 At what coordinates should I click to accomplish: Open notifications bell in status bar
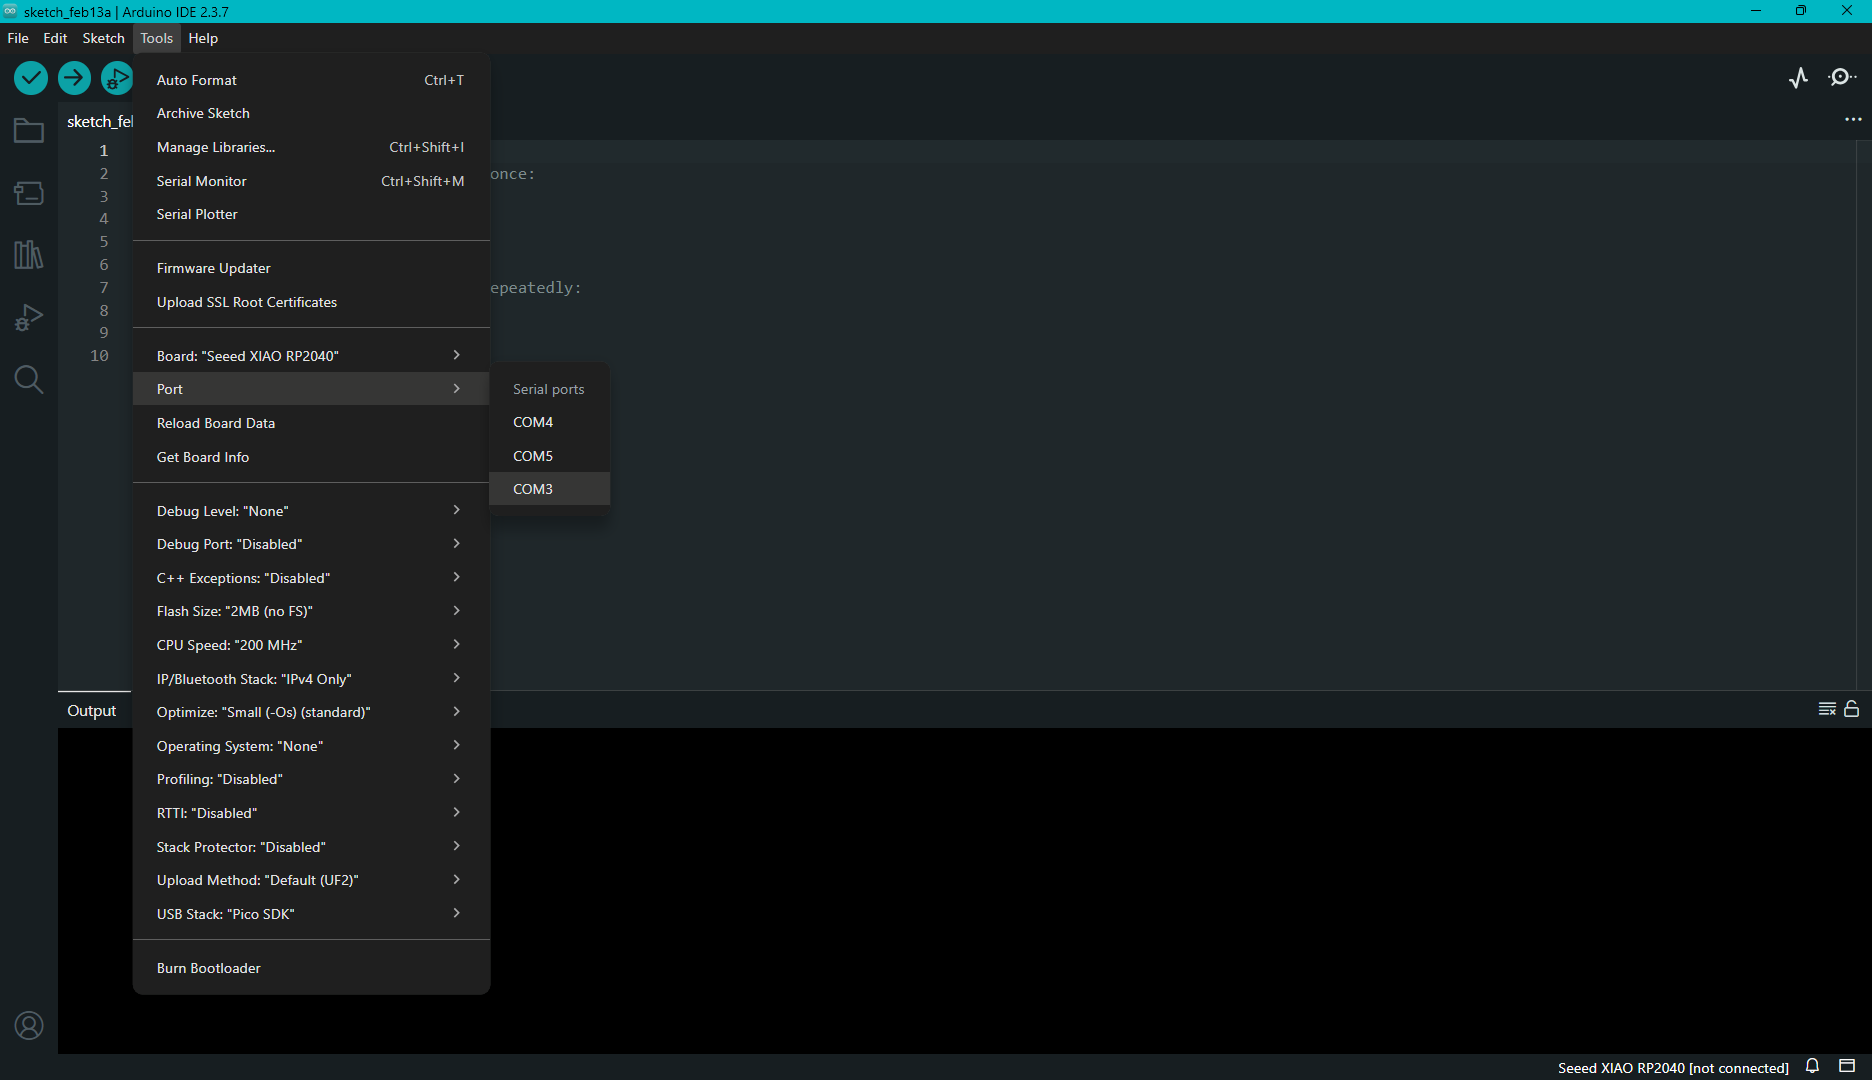(1812, 1066)
